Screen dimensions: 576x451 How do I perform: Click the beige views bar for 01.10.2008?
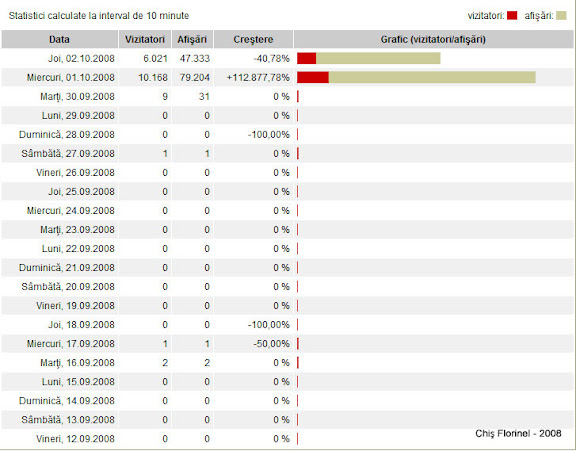432,77
